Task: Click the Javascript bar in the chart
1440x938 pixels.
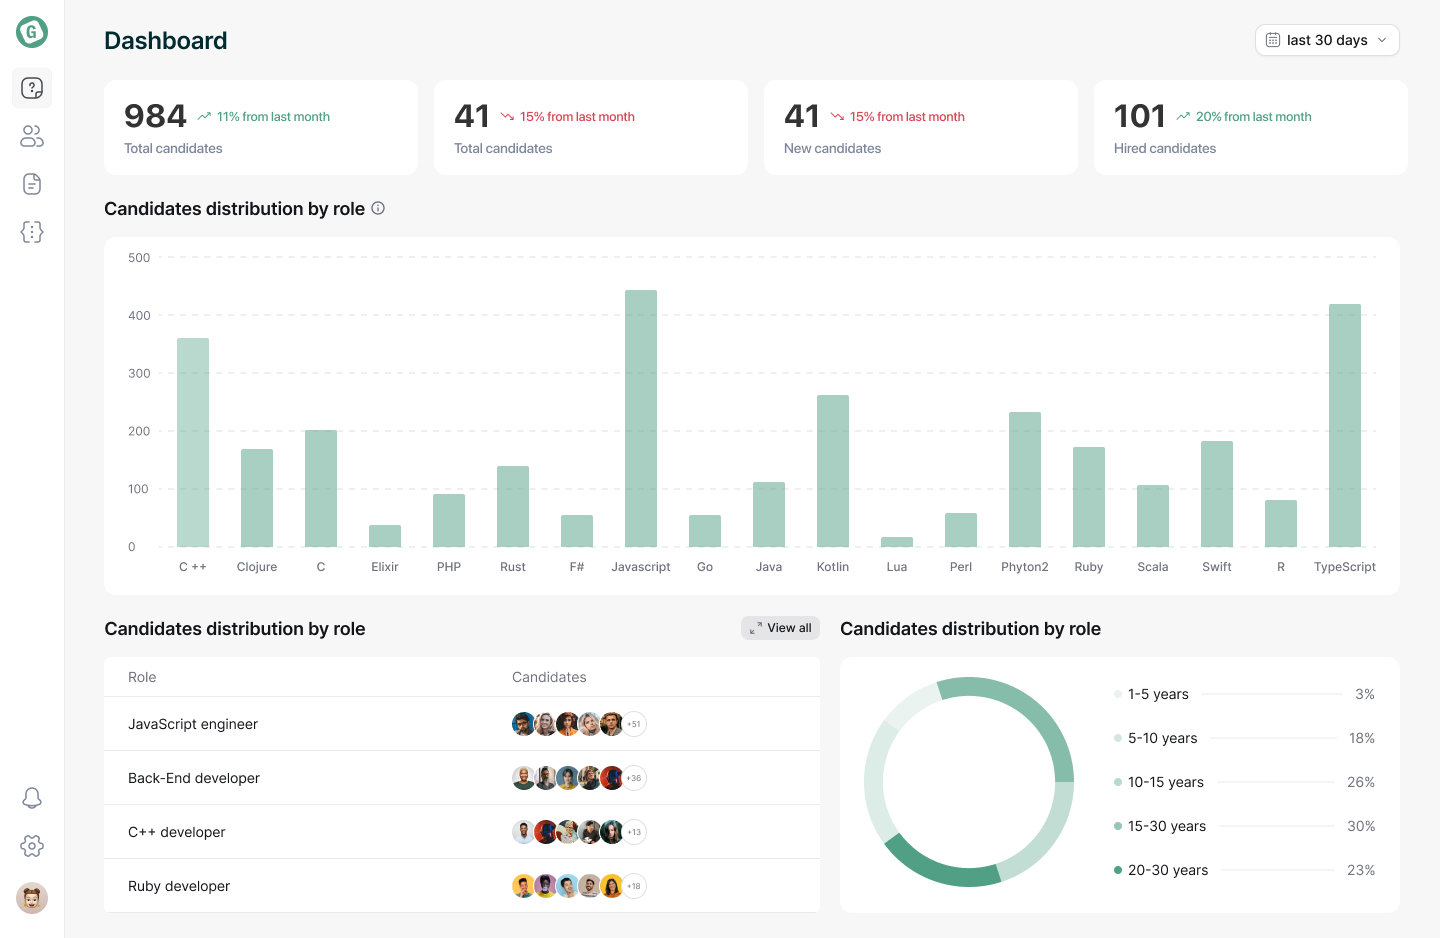Action: pos(640,420)
